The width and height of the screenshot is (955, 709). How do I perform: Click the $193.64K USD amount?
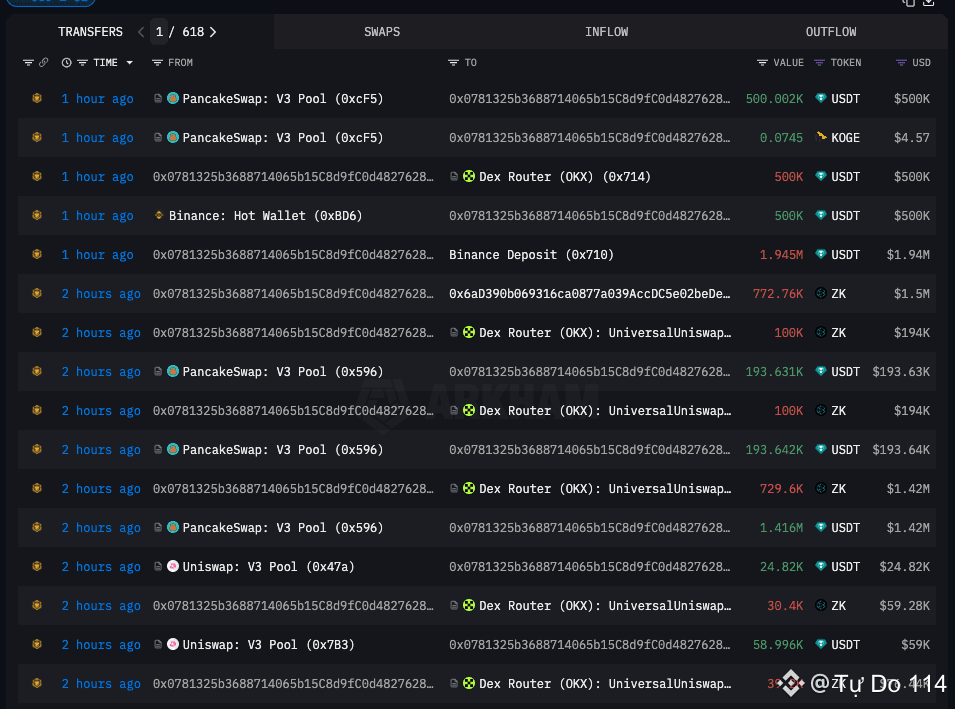point(901,450)
